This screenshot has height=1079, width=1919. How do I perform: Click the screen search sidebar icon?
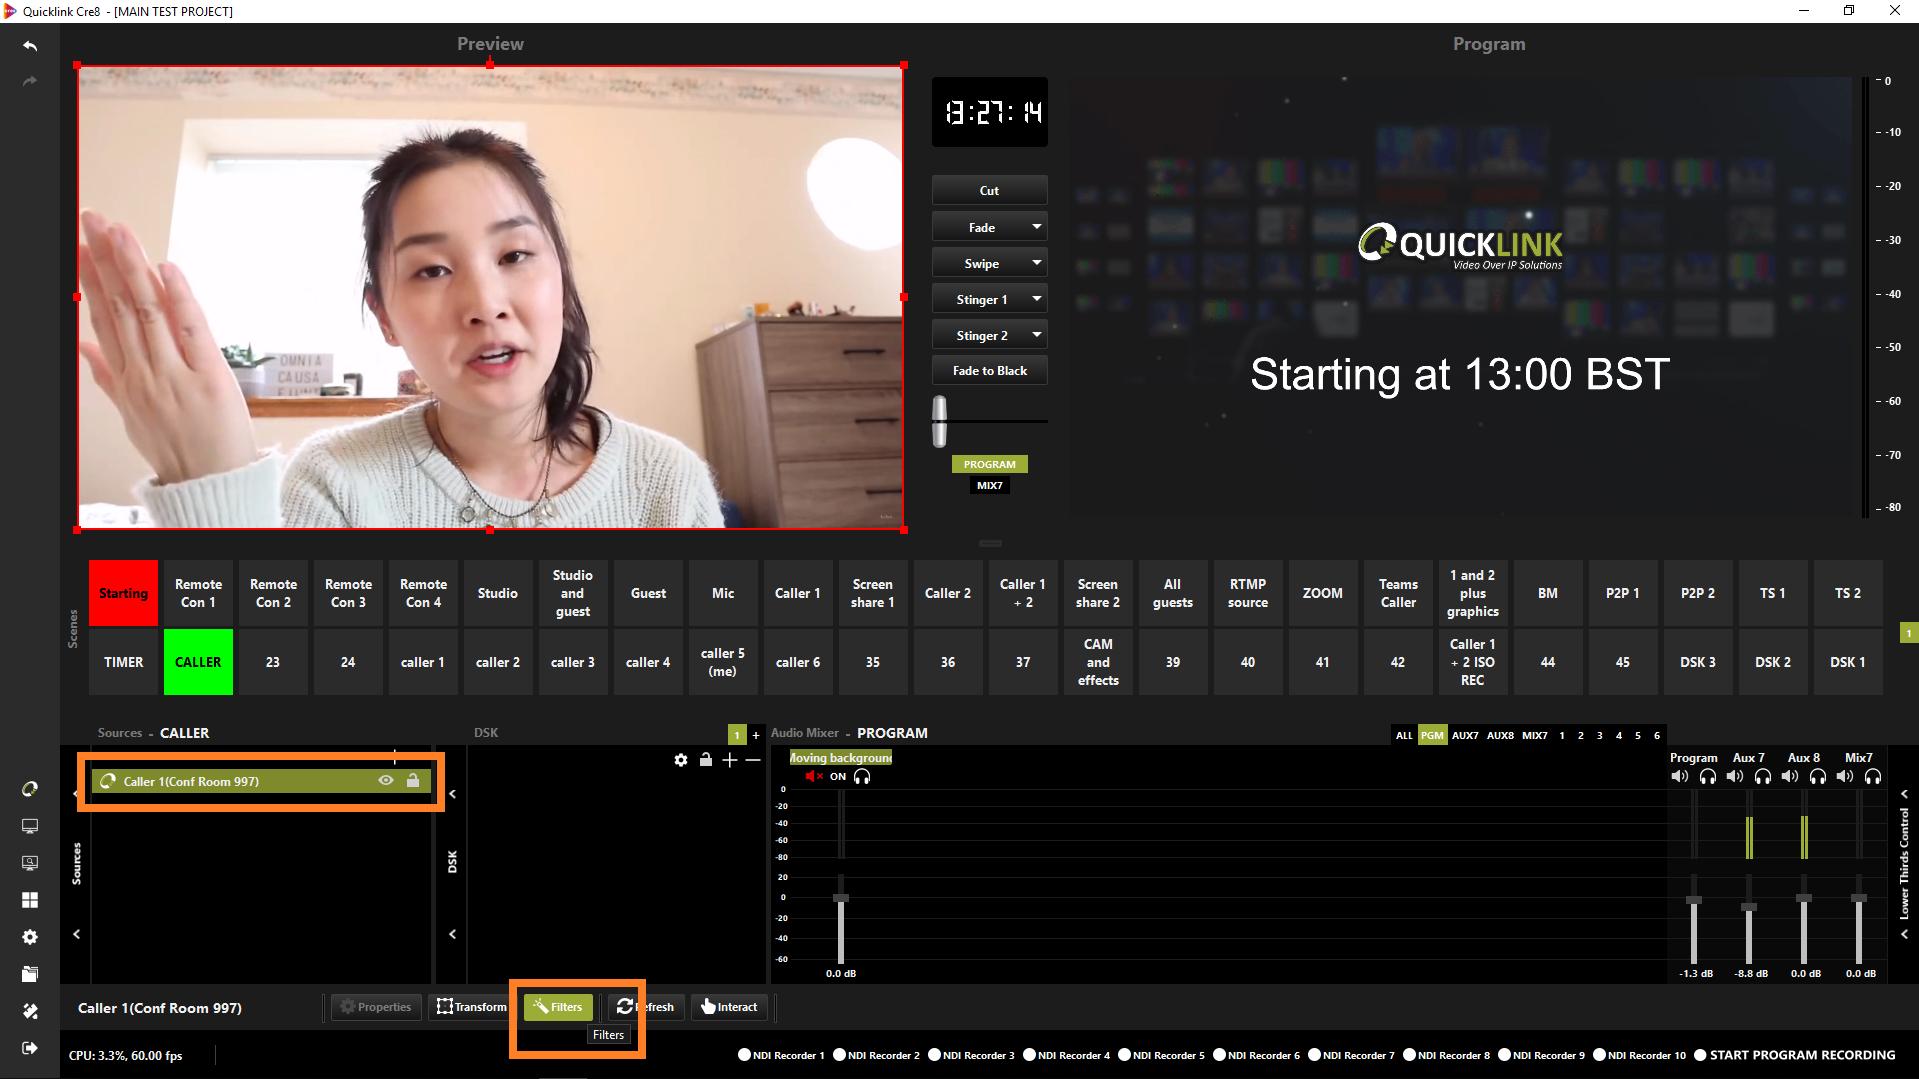click(30, 863)
